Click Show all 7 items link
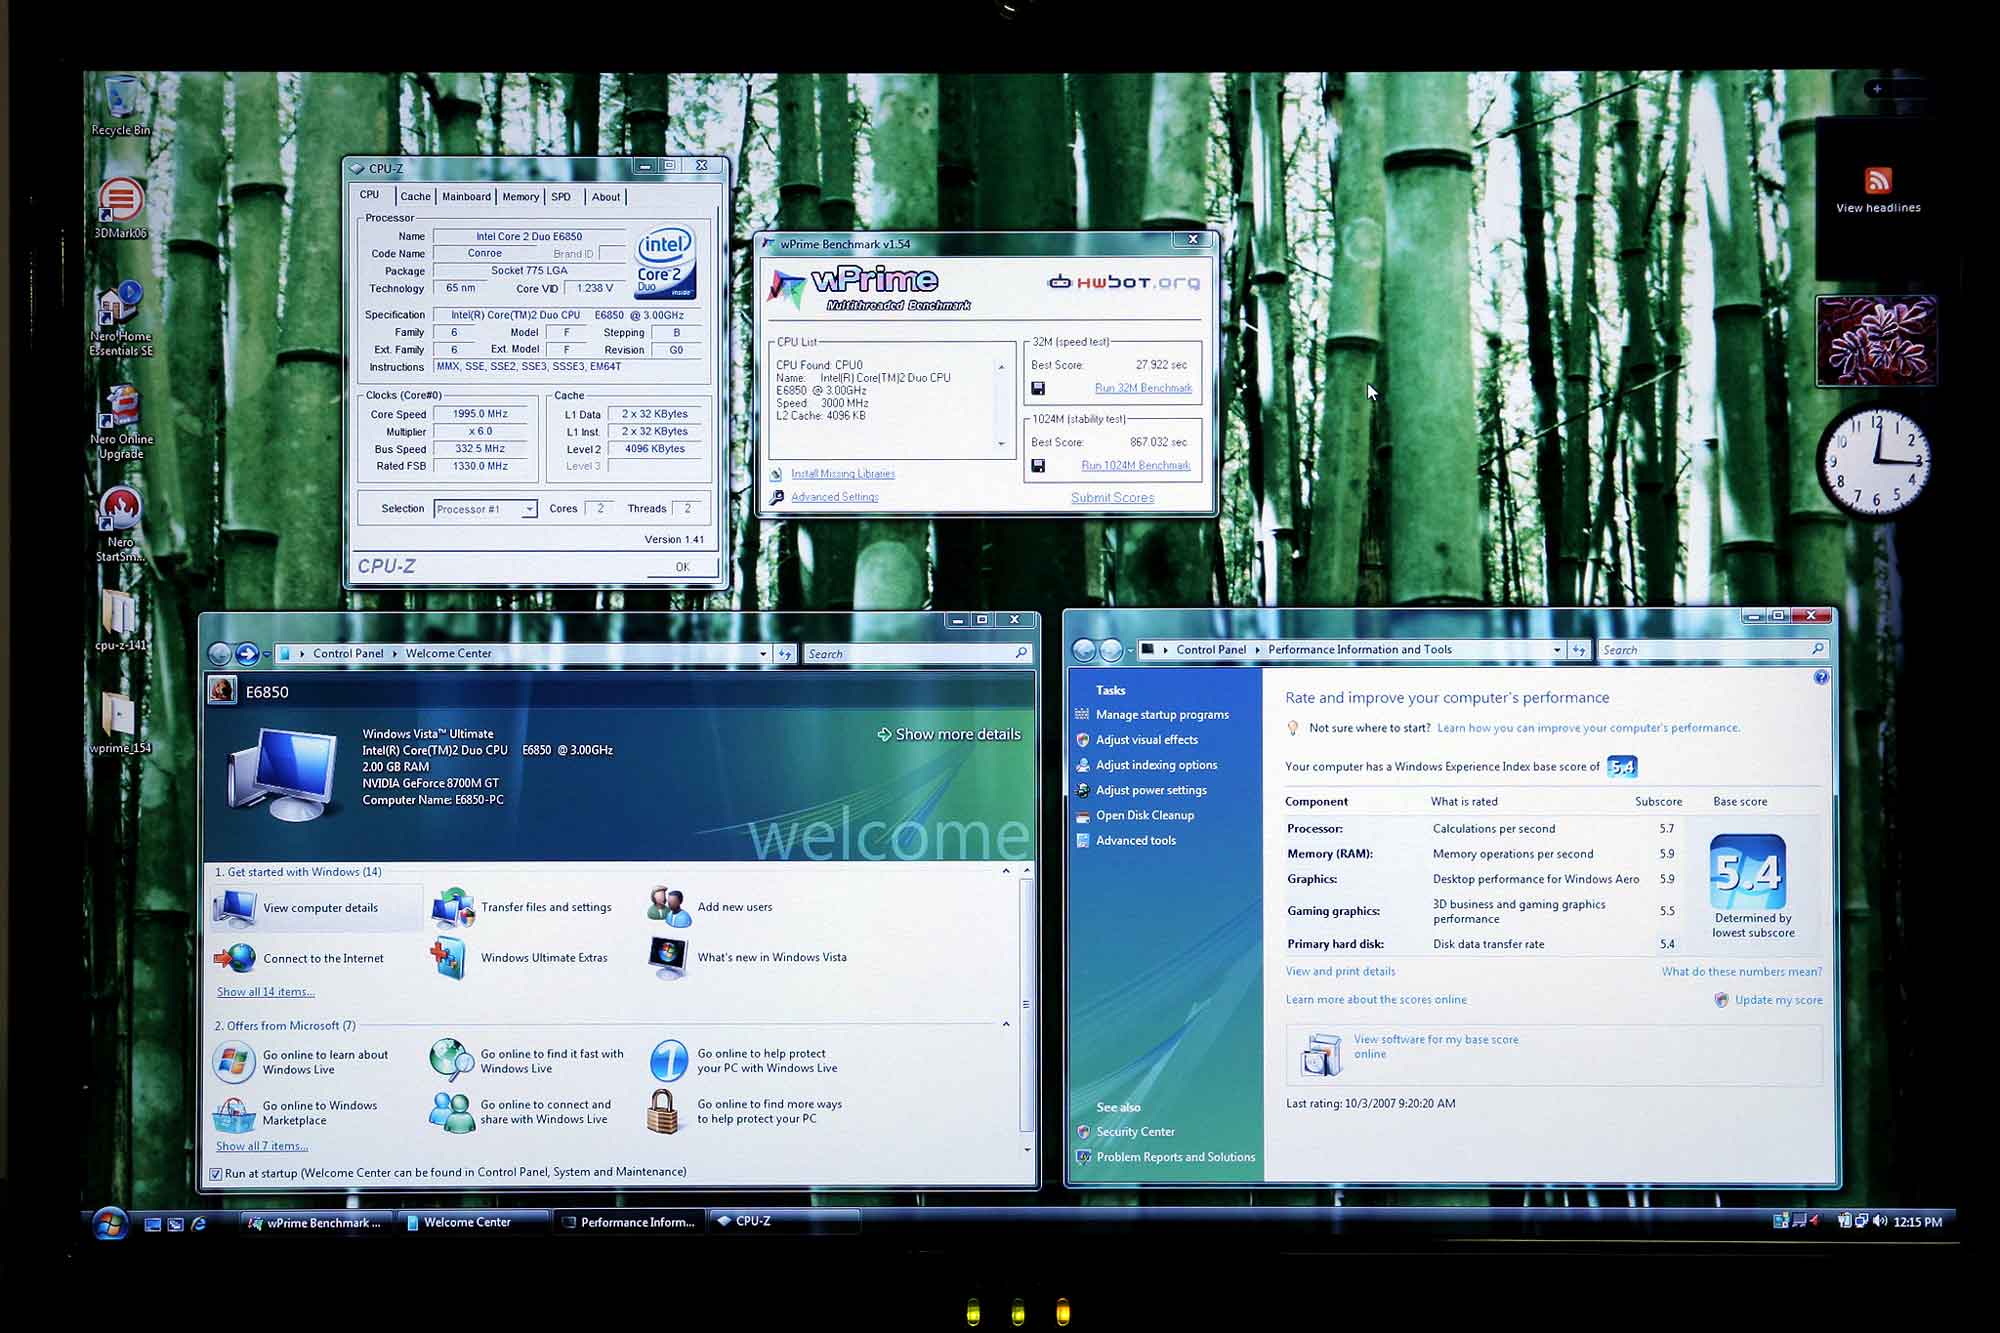The height and width of the screenshot is (1333, 2000). click(262, 1146)
